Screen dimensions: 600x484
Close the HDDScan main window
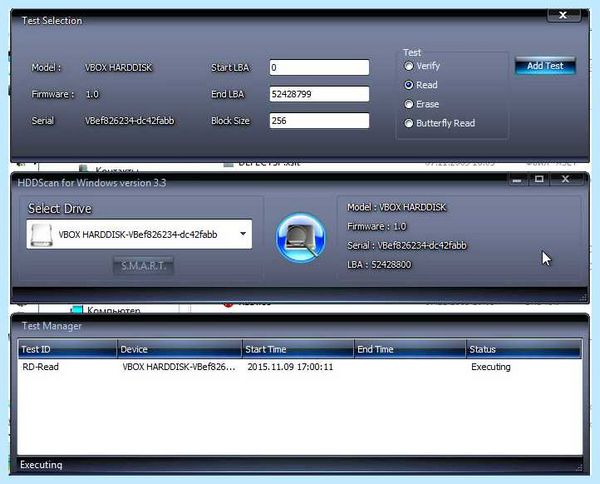pyautogui.click(x=565, y=179)
